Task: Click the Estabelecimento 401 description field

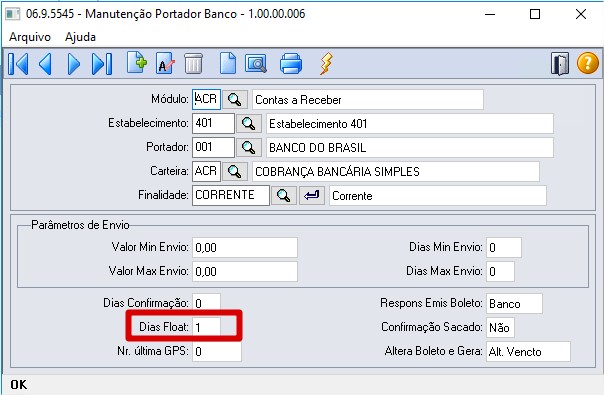Action: tap(410, 124)
